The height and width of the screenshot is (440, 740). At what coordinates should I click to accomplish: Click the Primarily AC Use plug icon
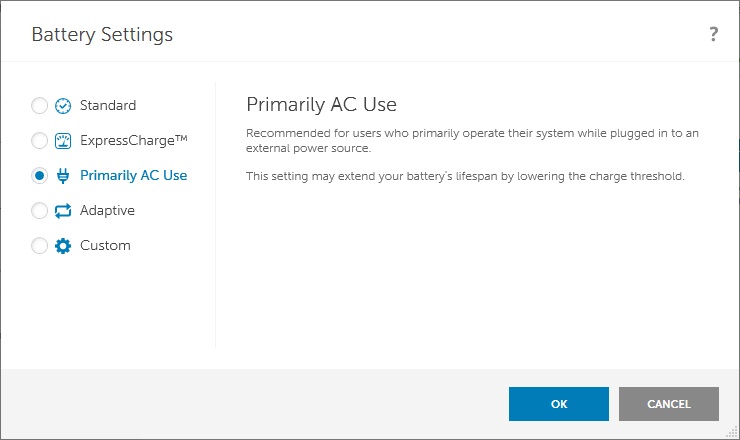pyautogui.click(x=63, y=176)
